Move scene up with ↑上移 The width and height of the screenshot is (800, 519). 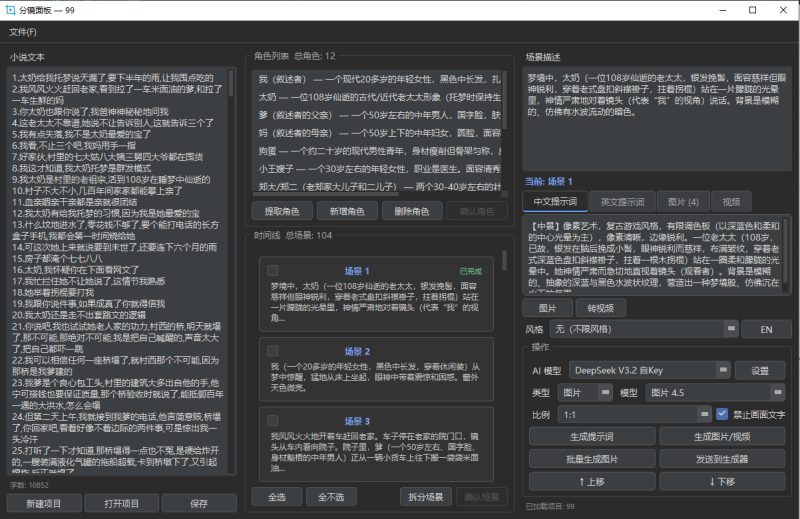591,480
